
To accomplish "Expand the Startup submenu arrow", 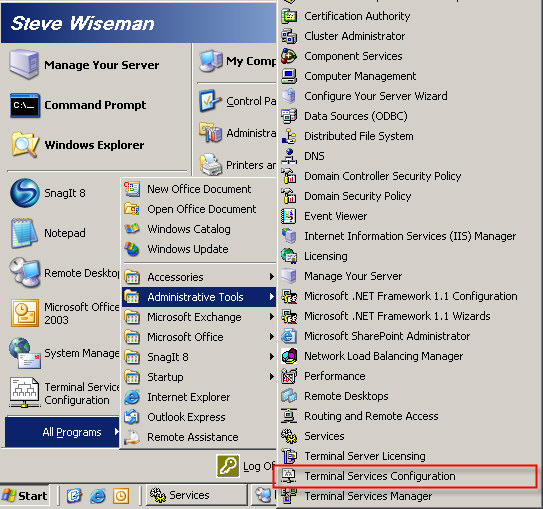I will point(272,377).
